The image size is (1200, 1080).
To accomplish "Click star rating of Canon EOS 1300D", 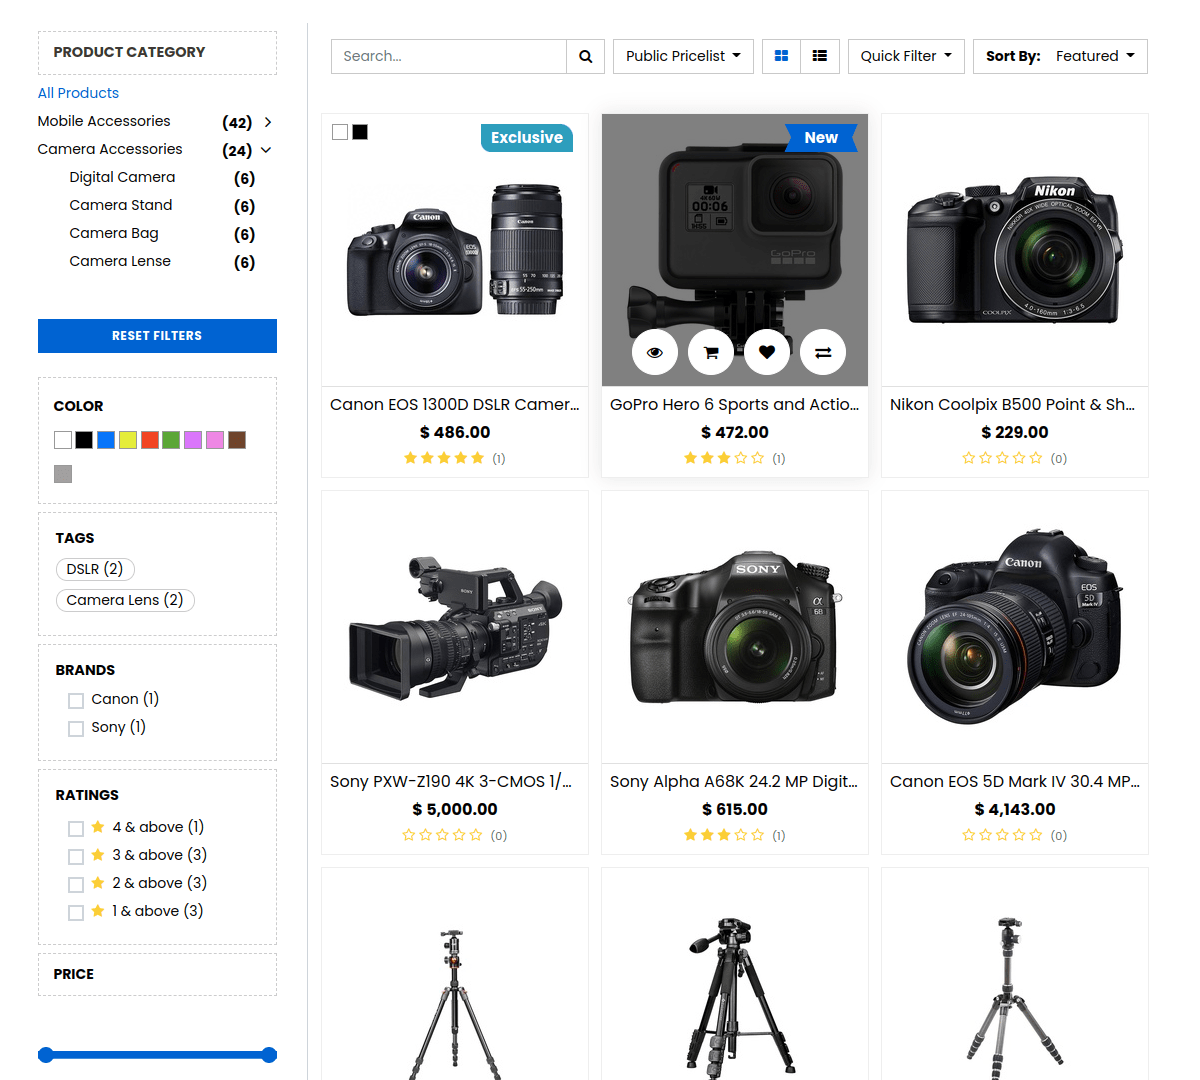I will tap(444, 458).
